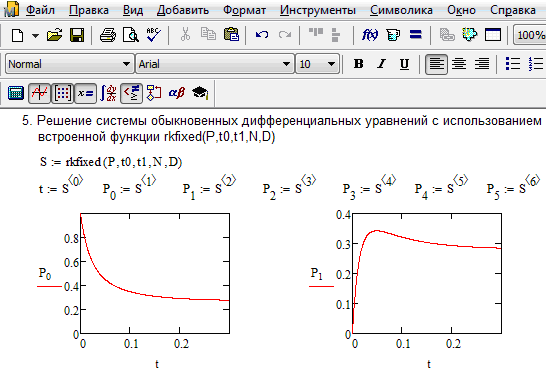
Task: Open the new document template dropdown arrow
Action: [36, 35]
